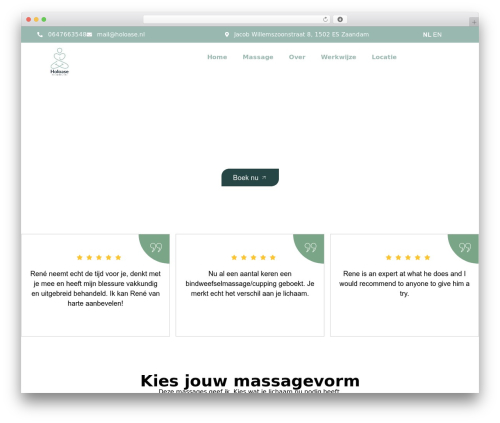Click the stars on bindweefselmassage review

pyautogui.click(x=253, y=257)
